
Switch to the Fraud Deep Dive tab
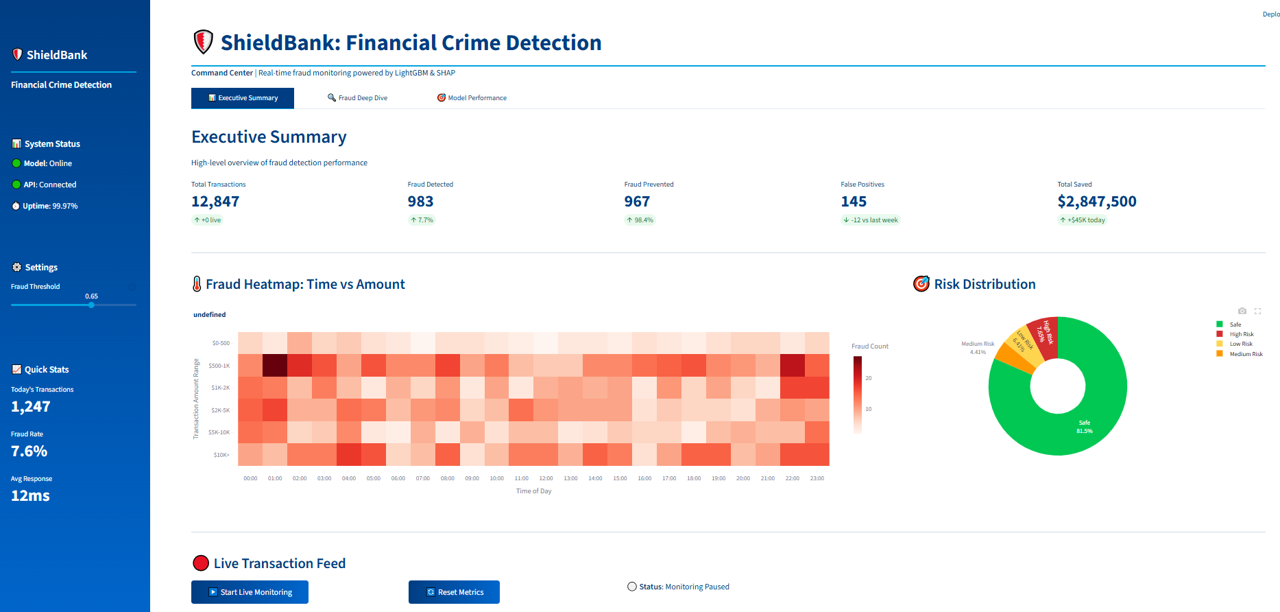click(x=357, y=98)
